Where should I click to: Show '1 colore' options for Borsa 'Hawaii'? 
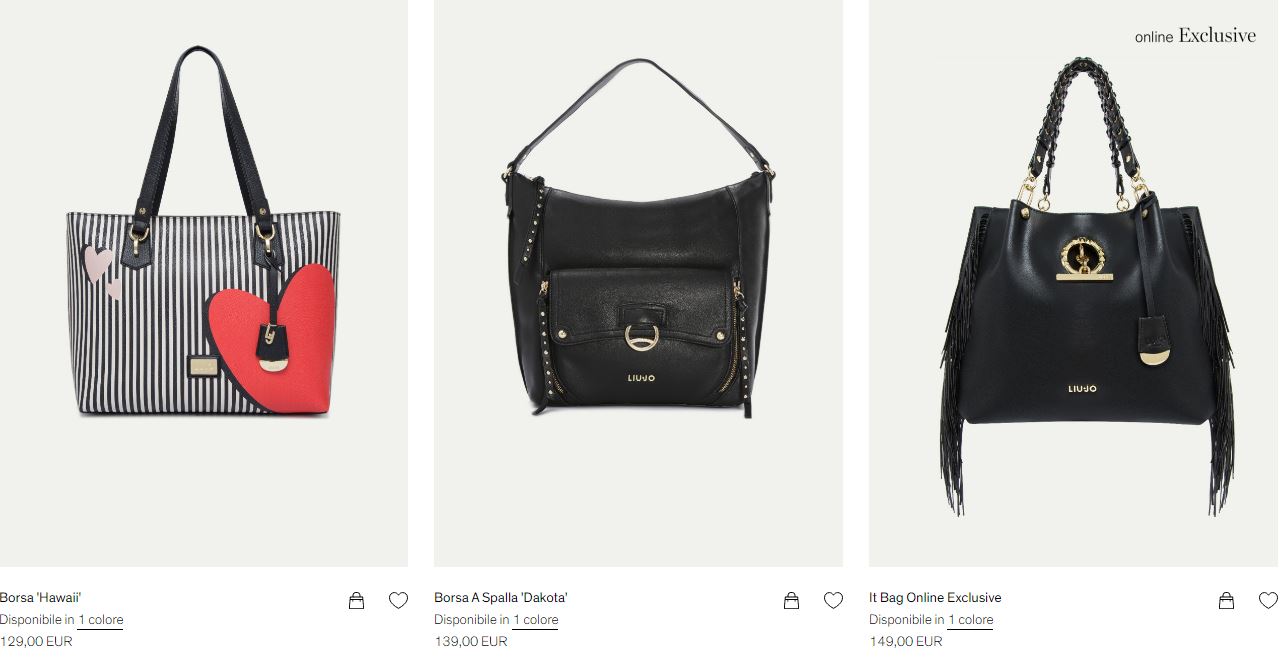[x=101, y=620]
